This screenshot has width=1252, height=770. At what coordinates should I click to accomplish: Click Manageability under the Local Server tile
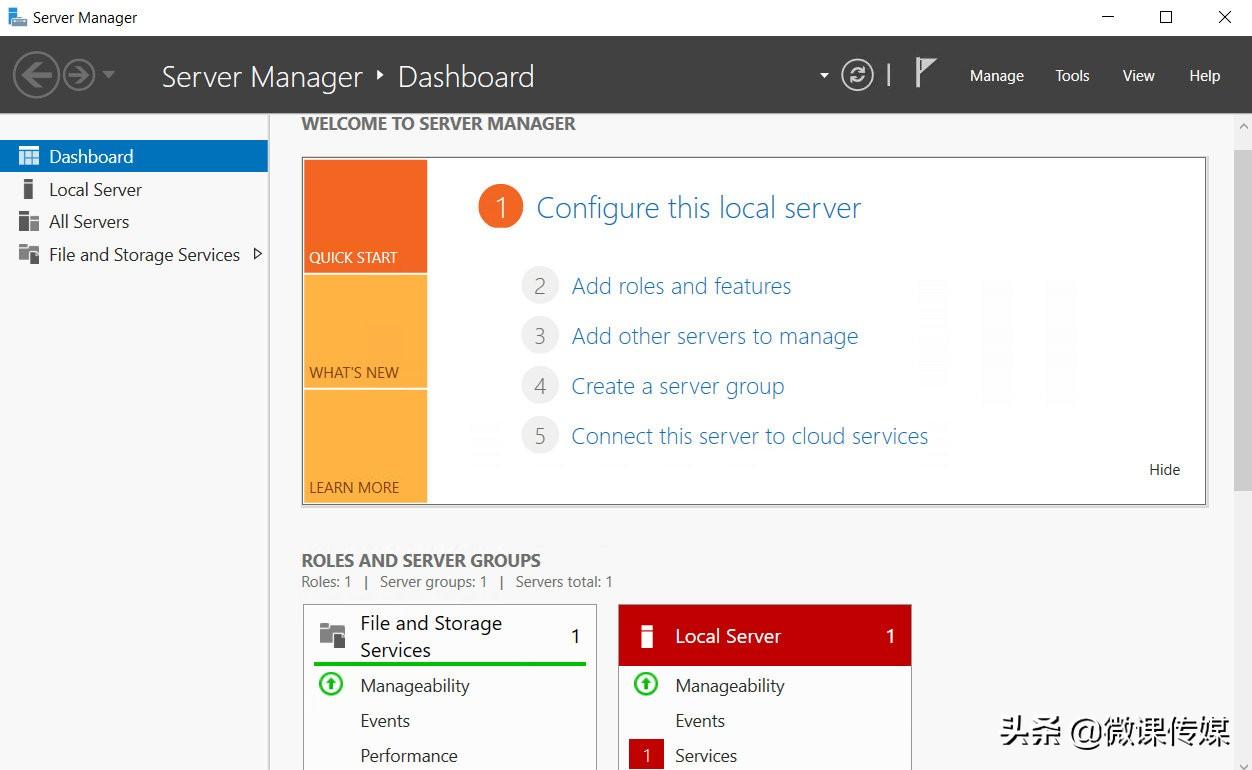tap(730, 685)
